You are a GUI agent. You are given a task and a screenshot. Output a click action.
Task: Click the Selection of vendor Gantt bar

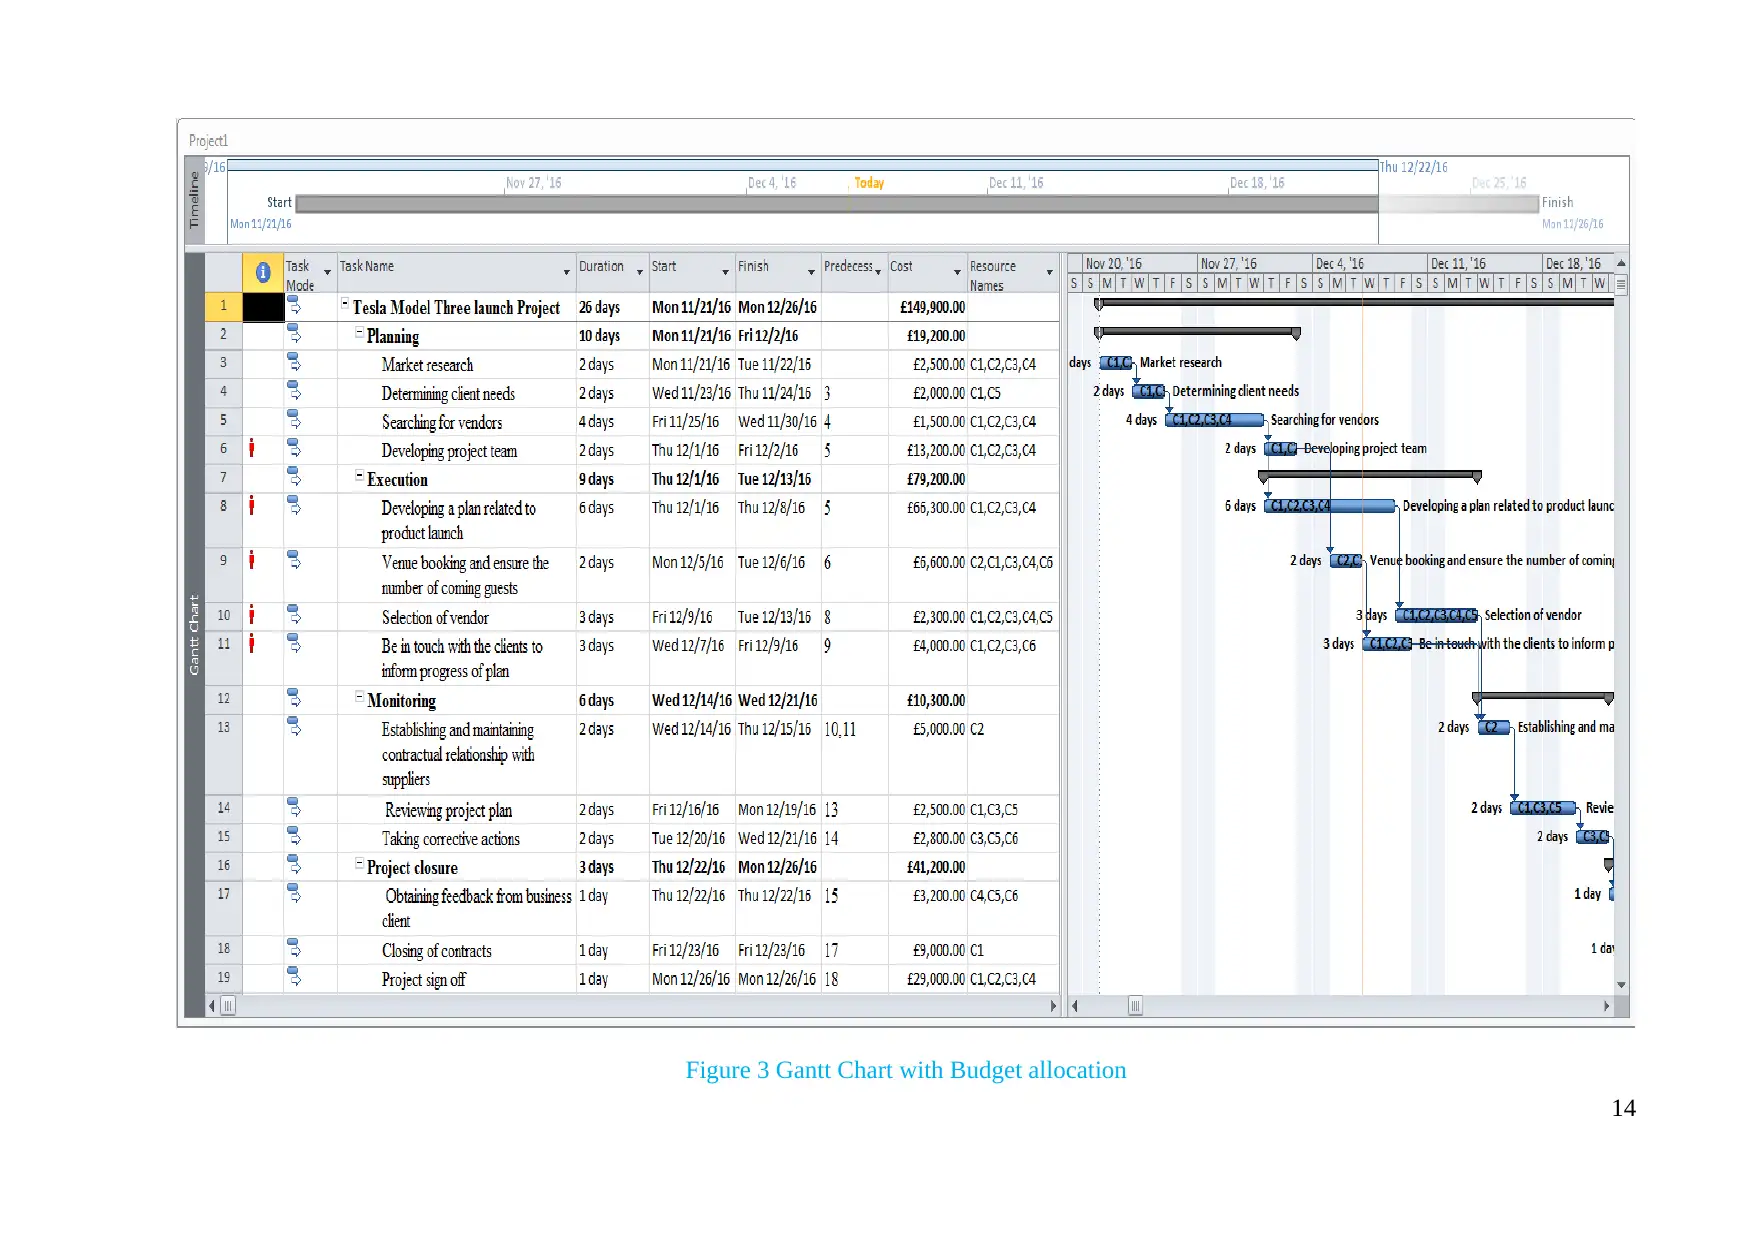pos(1437,615)
